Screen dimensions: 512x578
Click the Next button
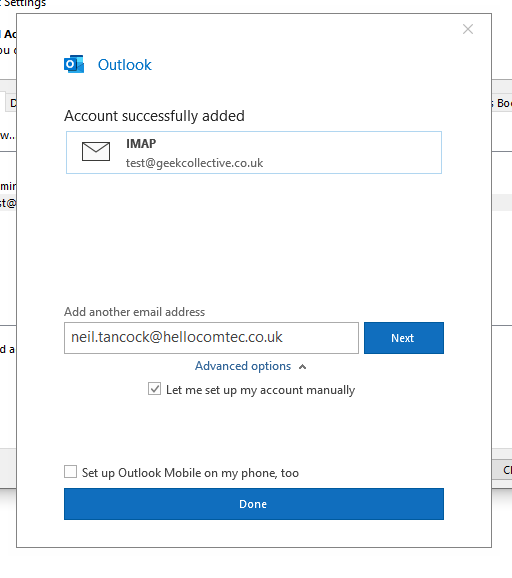(404, 338)
